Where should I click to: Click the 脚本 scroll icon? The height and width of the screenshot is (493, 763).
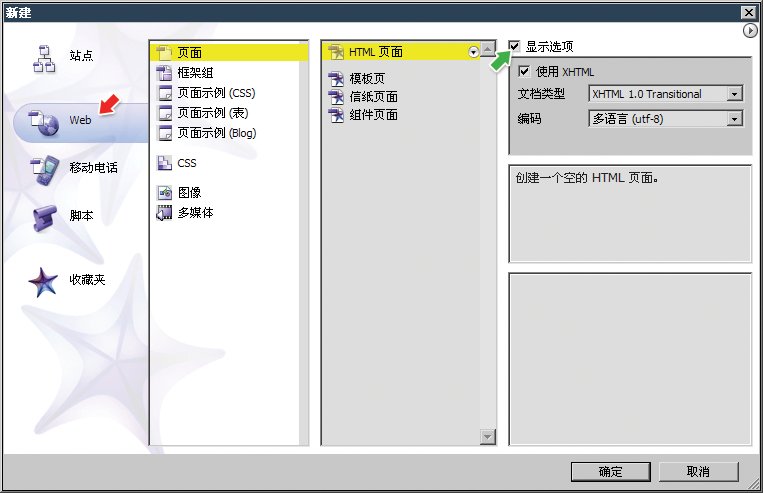[x=45, y=218]
